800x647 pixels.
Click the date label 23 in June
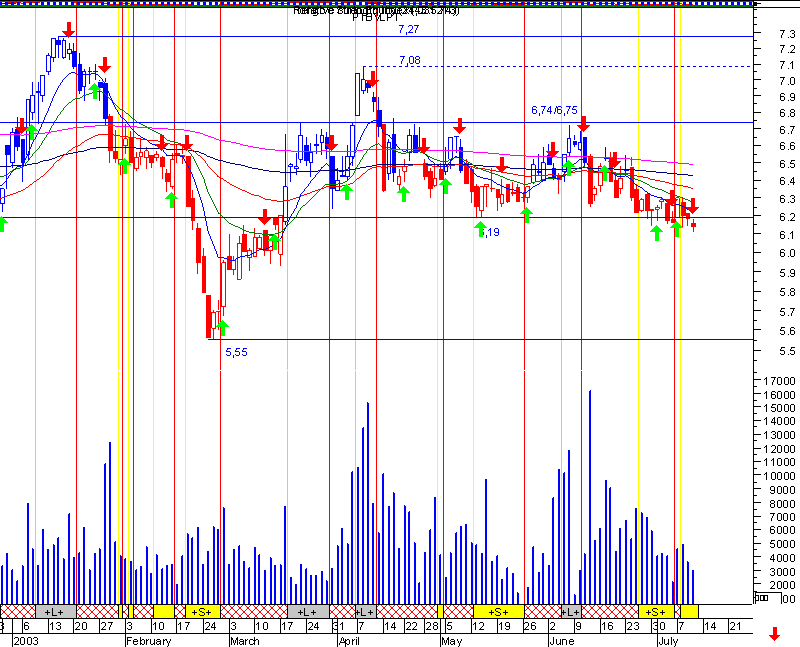[x=633, y=626]
